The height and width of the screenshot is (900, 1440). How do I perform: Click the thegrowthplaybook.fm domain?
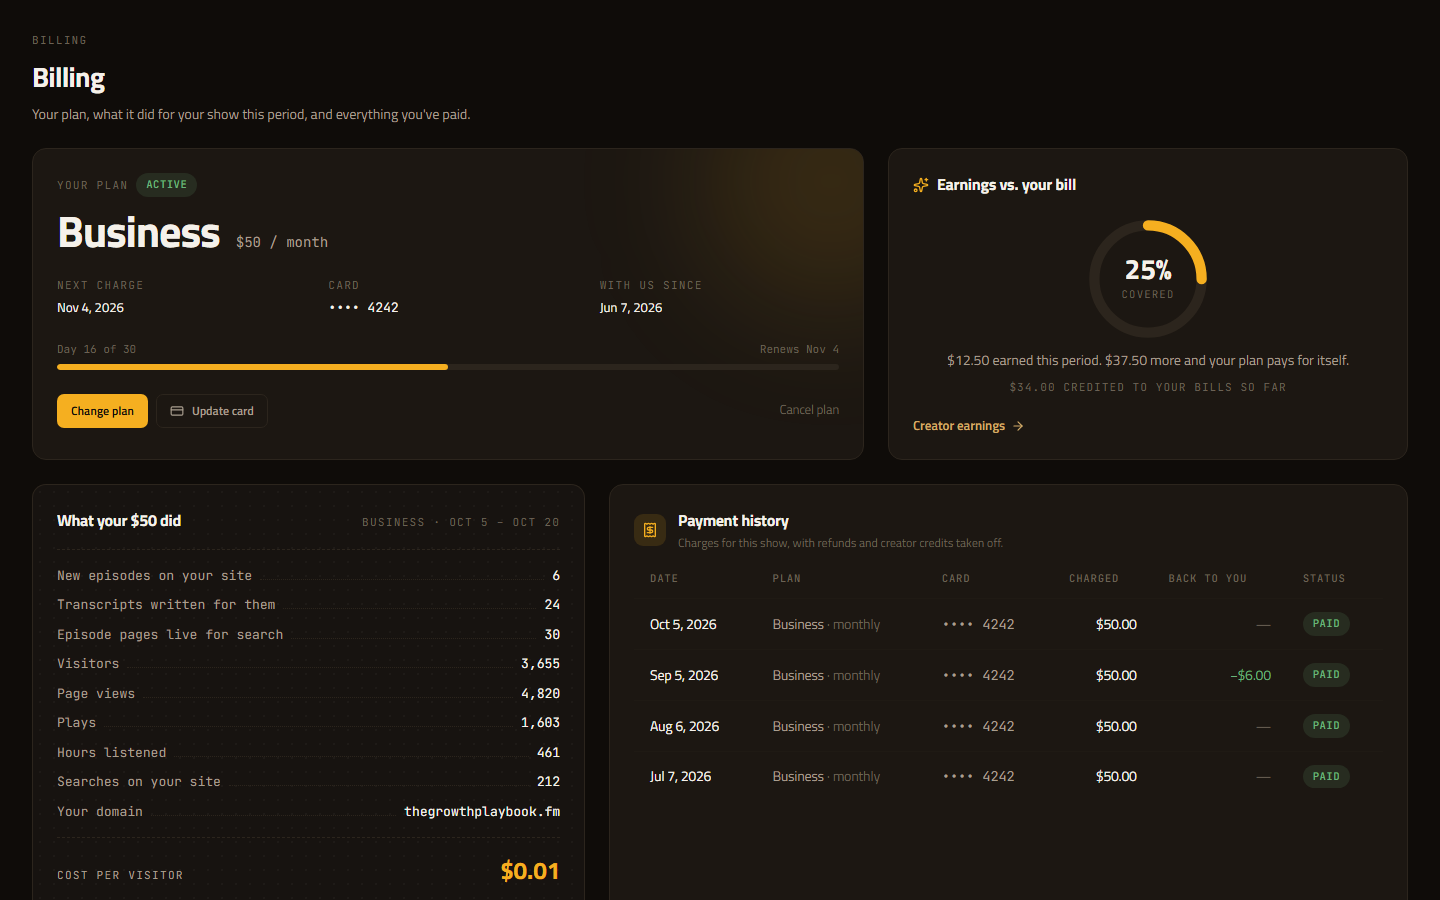482,812
